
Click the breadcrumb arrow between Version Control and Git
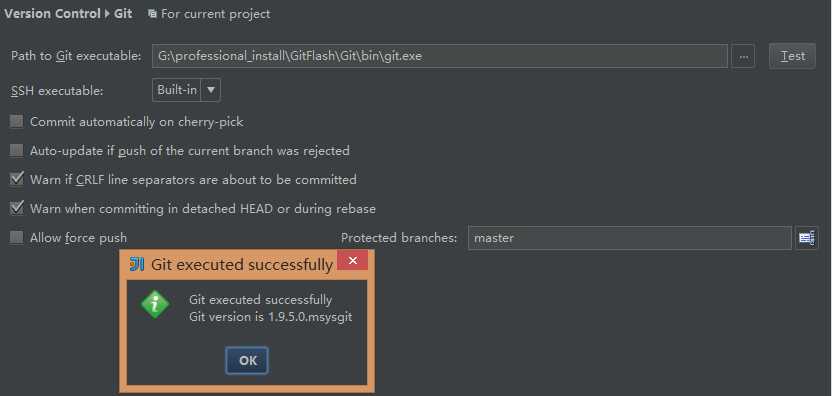pyautogui.click(x=107, y=14)
